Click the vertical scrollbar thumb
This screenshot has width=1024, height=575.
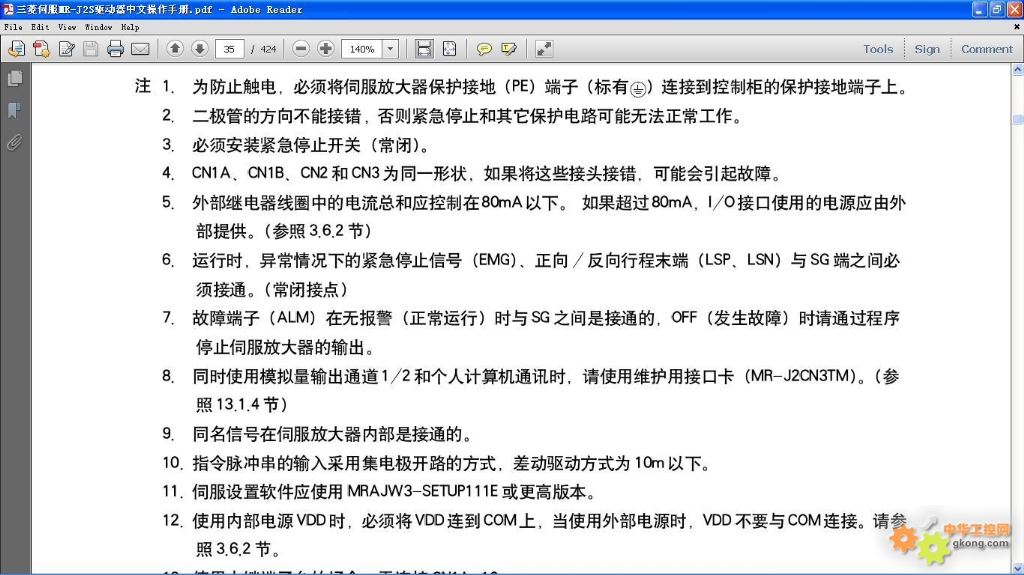[1017, 119]
